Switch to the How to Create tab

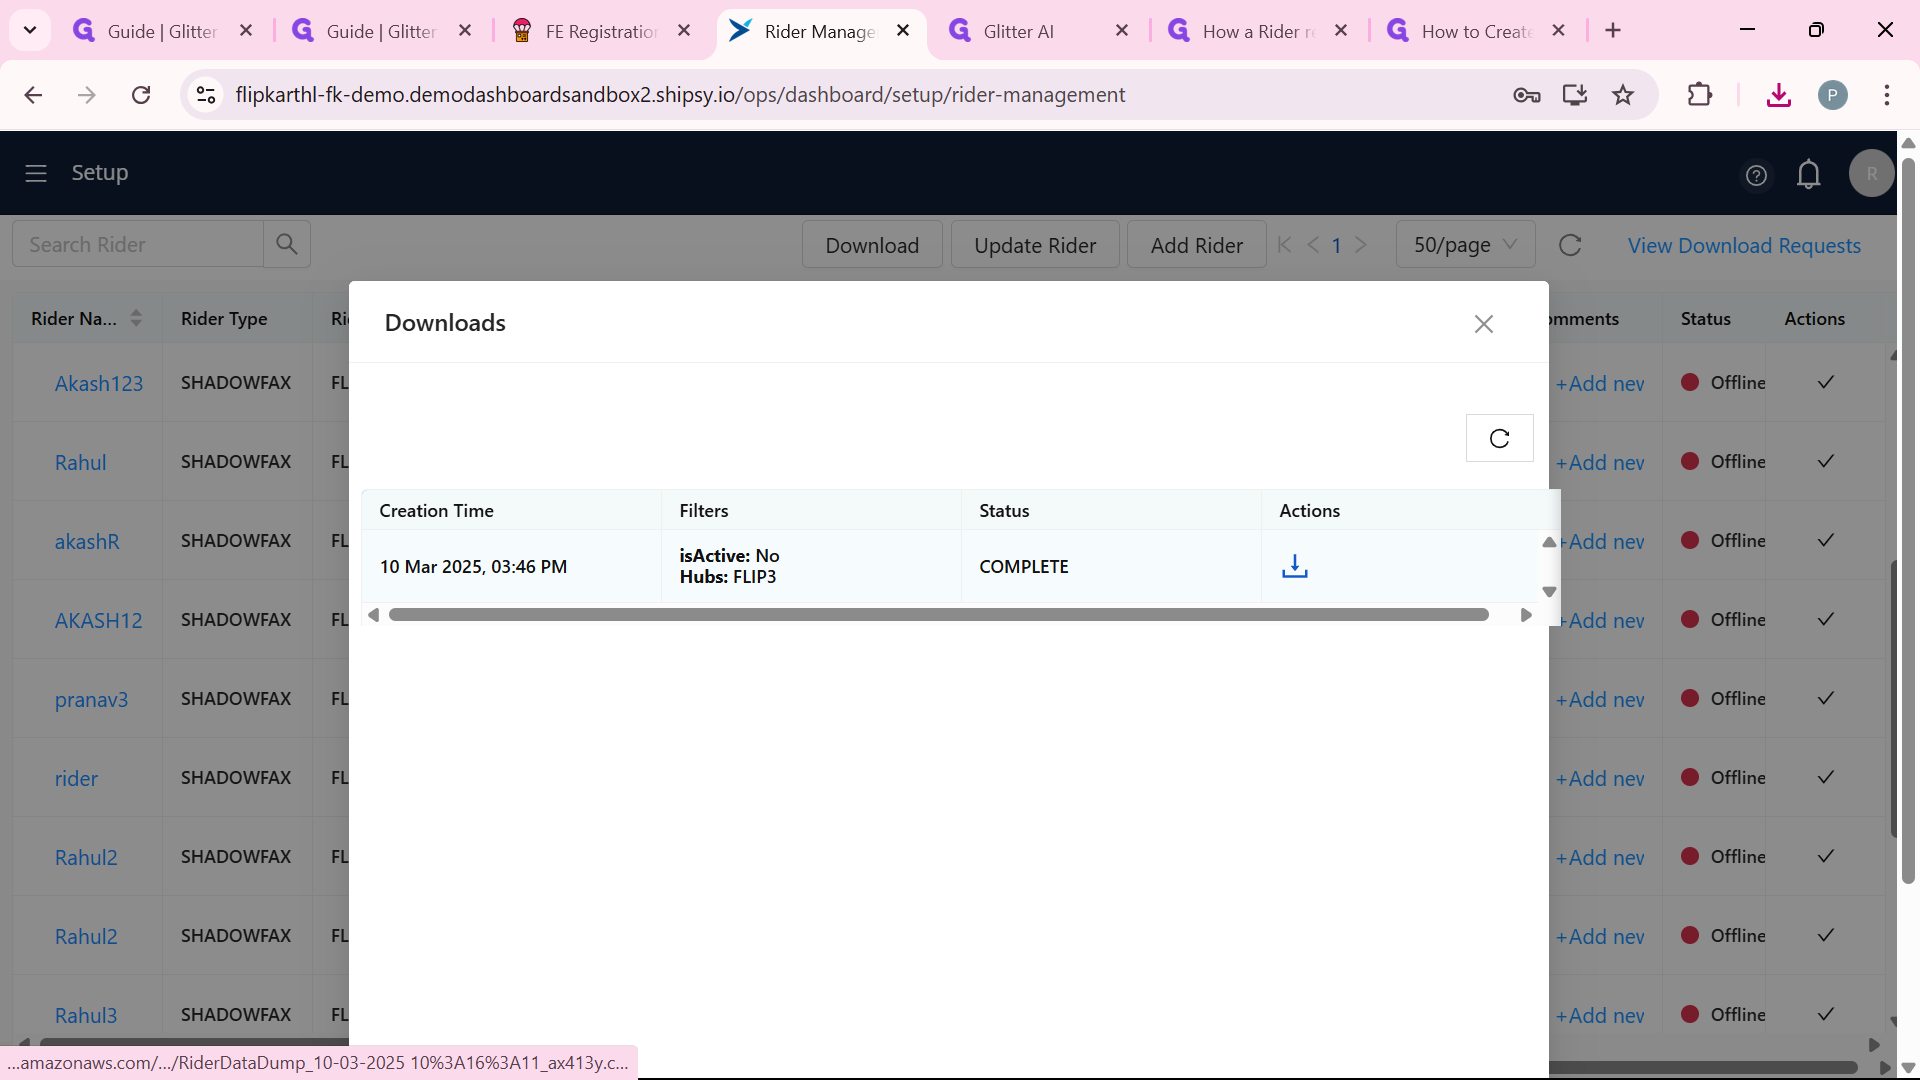click(x=1476, y=31)
